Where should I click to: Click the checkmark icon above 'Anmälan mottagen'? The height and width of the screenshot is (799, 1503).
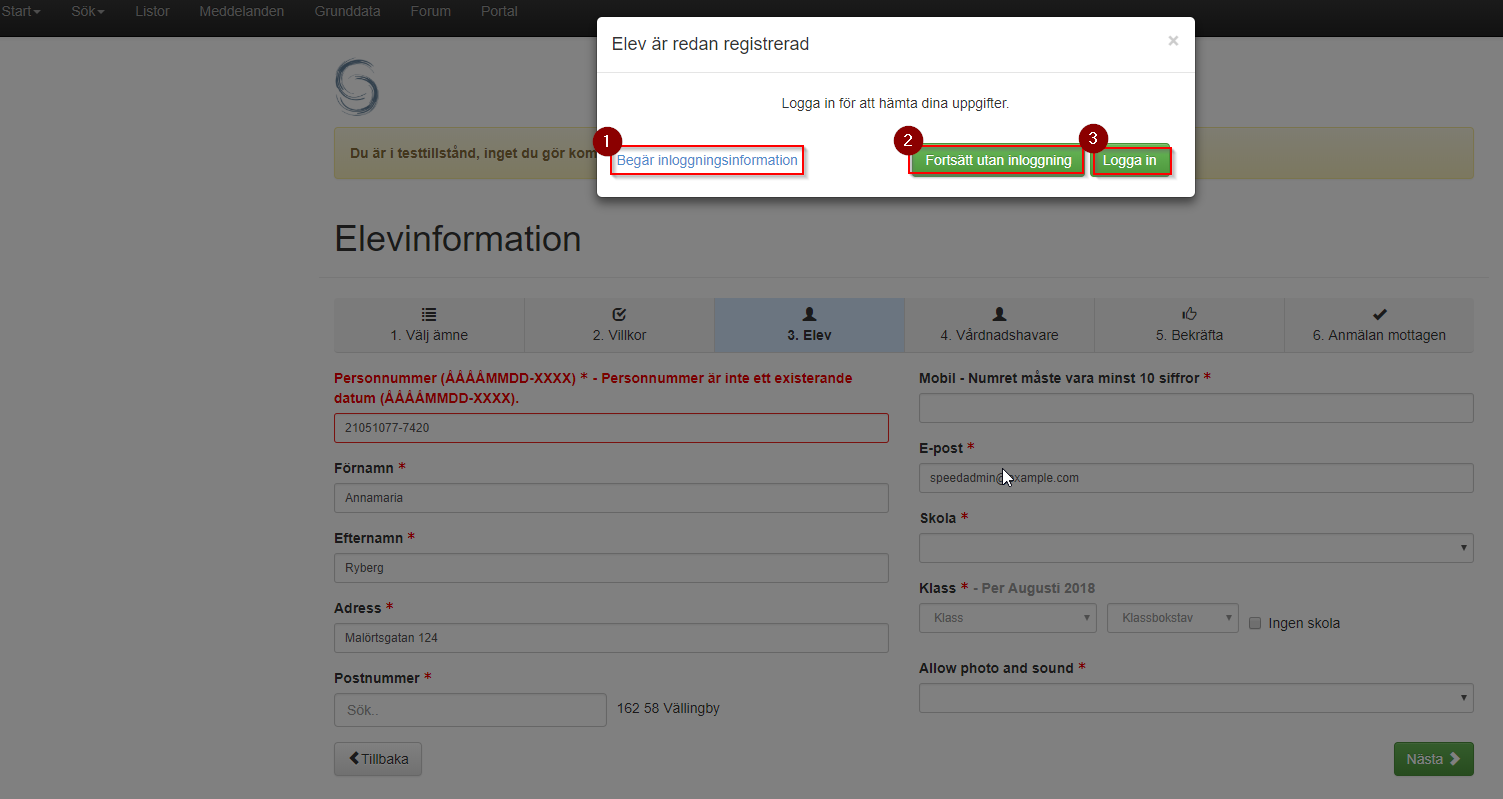(1379, 314)
